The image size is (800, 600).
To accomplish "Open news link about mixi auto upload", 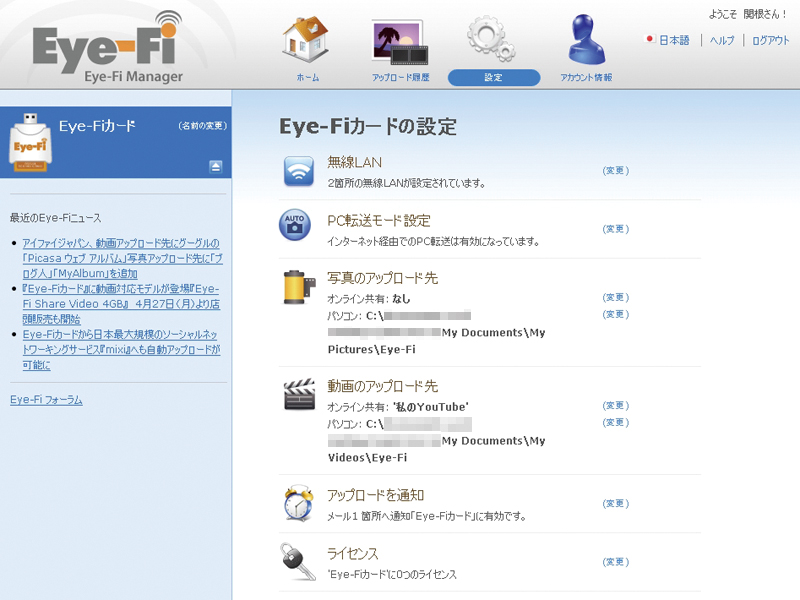I will [x=121, y=349].
